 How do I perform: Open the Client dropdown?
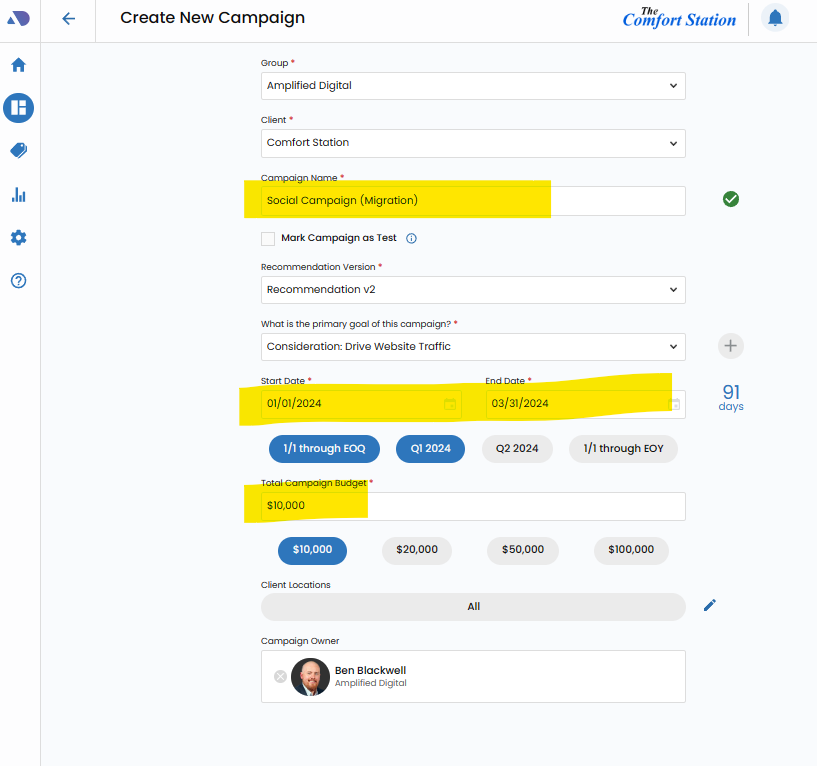point(473,143)
